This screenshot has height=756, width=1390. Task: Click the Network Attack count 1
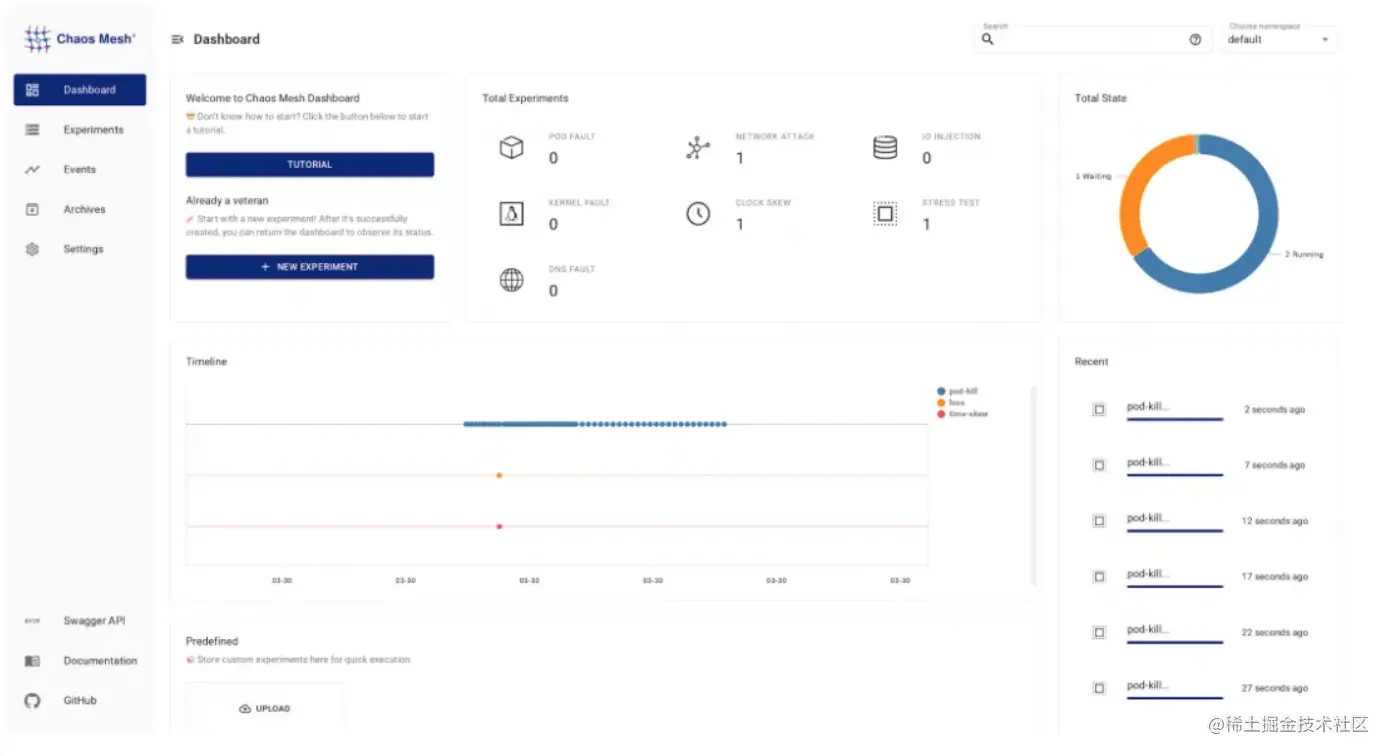(740, 158)
